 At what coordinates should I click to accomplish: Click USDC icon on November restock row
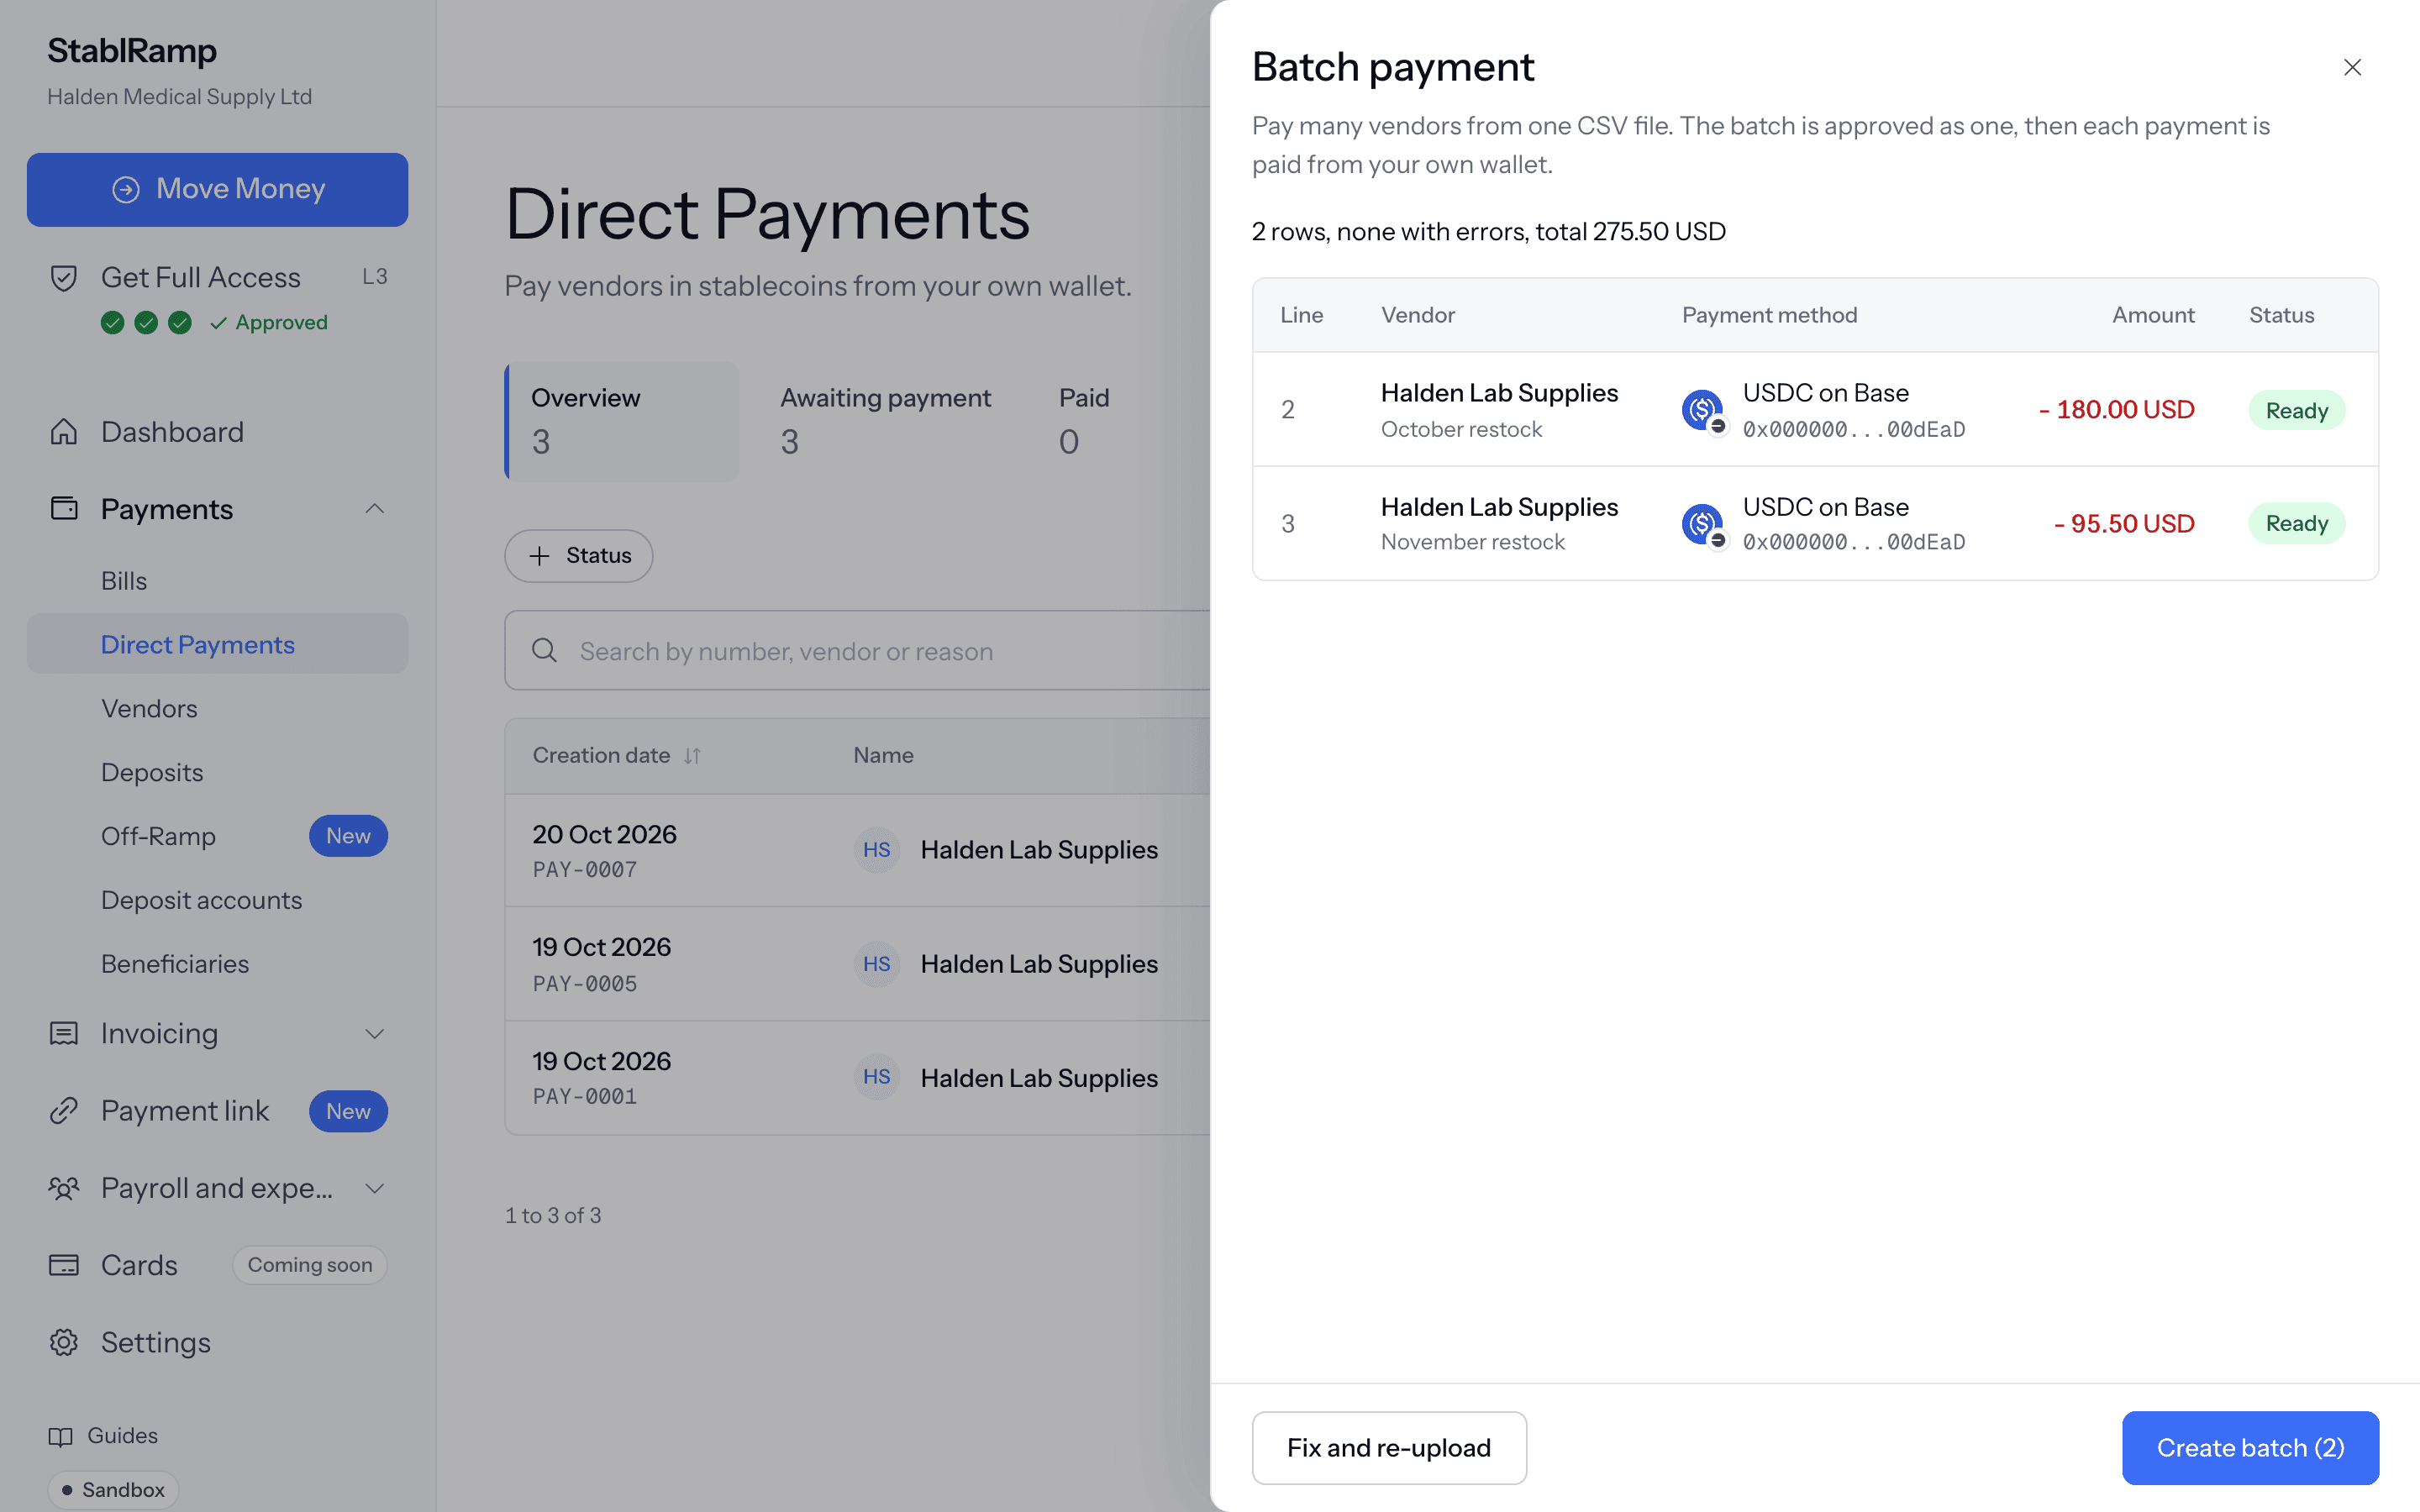(x=1703, y=525)
